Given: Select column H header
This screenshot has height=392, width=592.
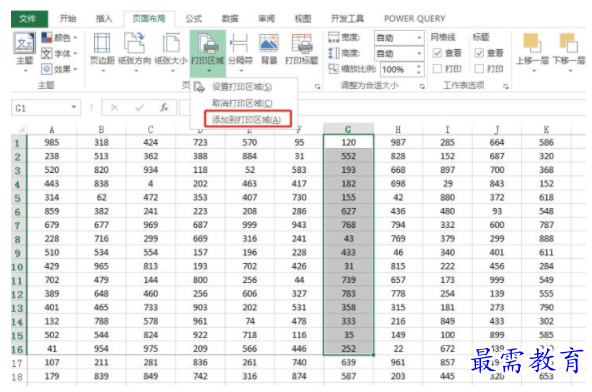Looking at the screenshot, I should [x=398, y=130].
